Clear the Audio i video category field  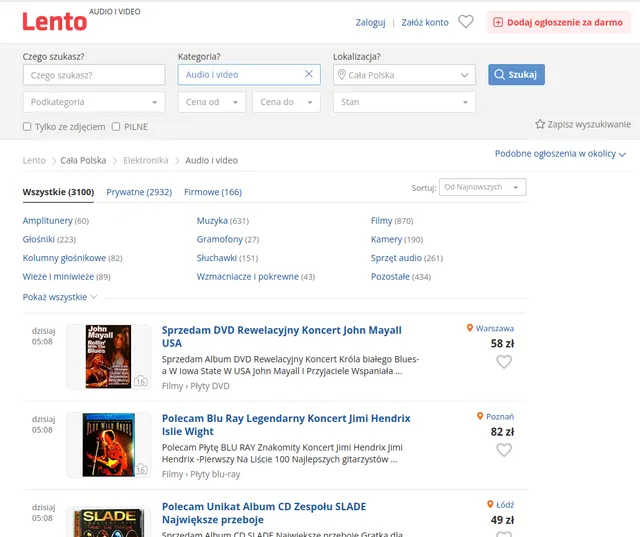309,74
